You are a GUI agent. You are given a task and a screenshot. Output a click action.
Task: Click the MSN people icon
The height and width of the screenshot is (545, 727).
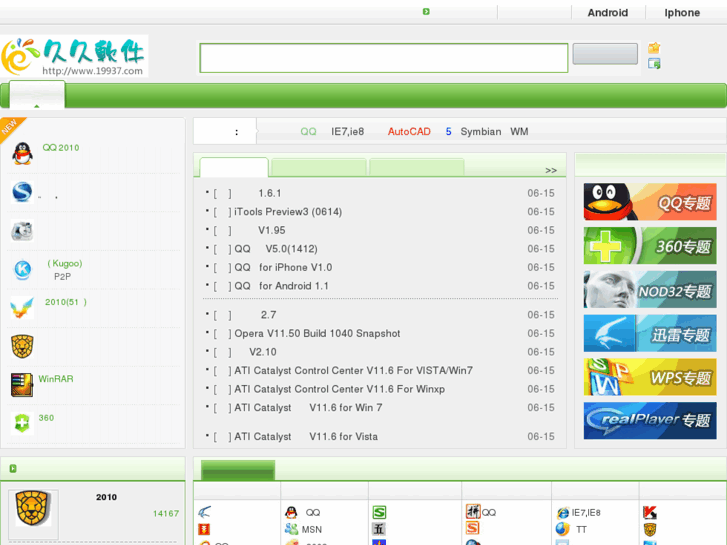291,529
